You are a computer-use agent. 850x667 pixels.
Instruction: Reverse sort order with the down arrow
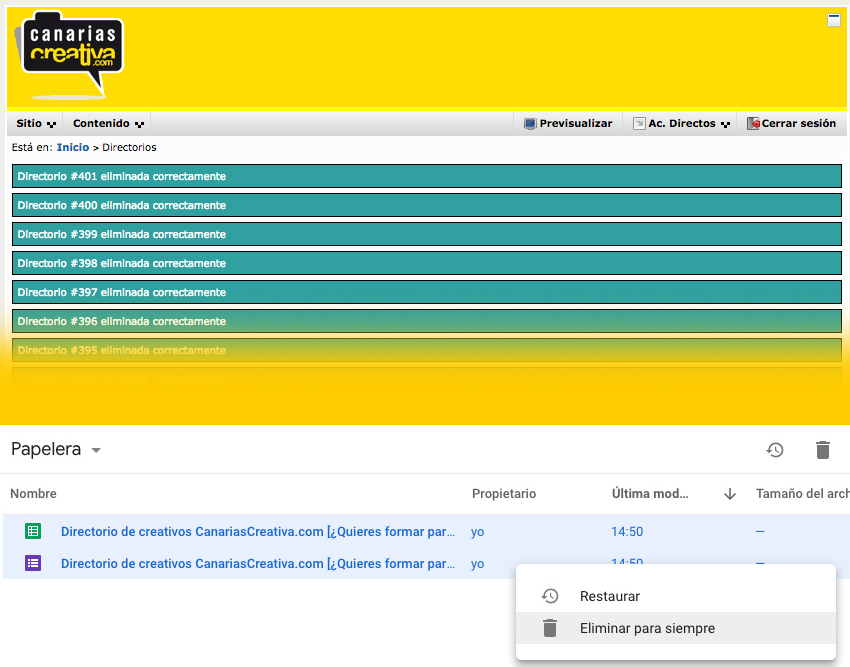pos(730,494)
